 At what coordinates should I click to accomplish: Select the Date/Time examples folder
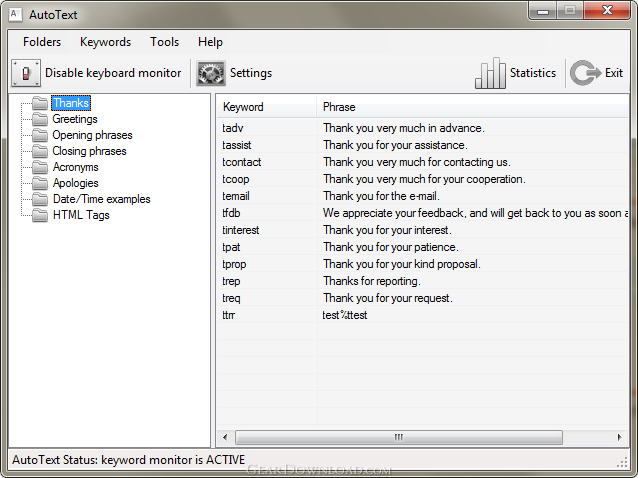[101, 199]
